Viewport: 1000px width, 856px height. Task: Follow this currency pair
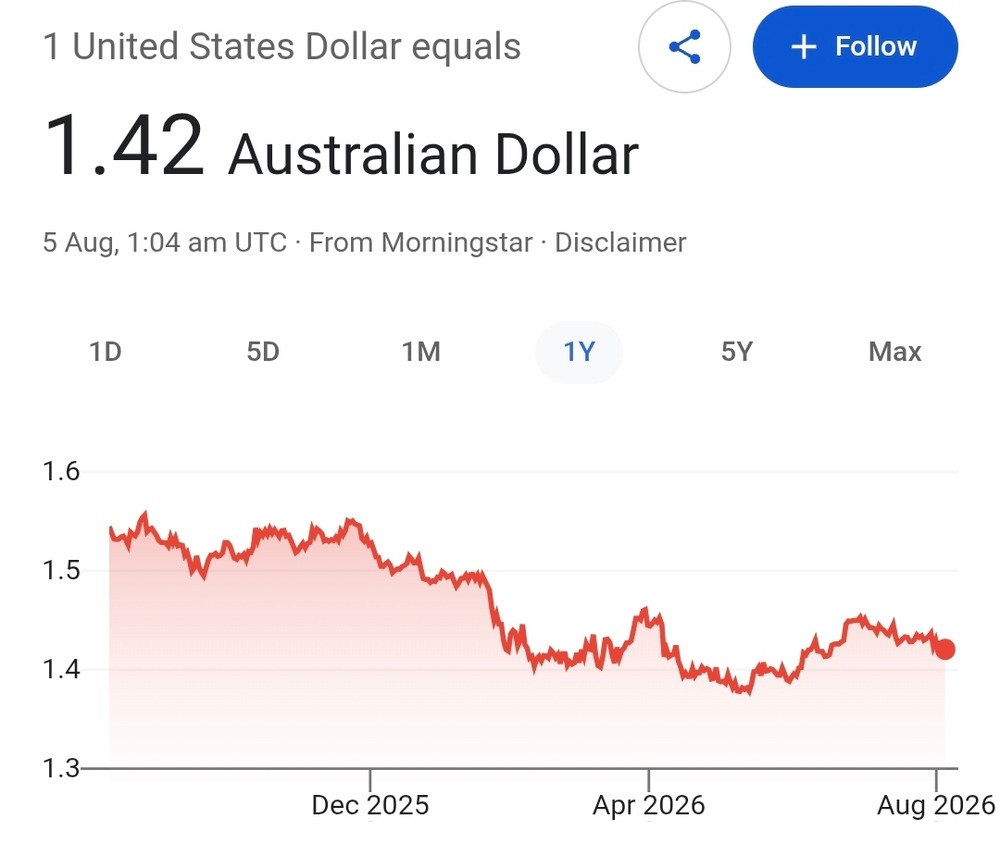coord(855,47)
